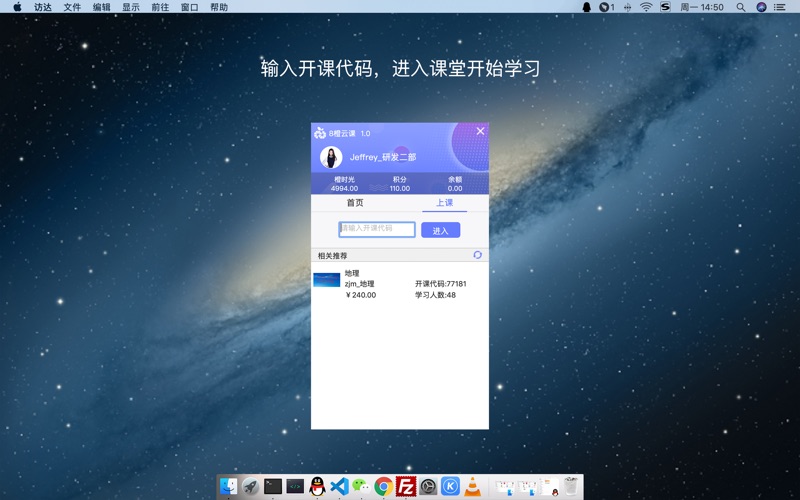Viewport: 800px width, 500px height.
Task: Open the 编辑 menu
Action: 102,7
